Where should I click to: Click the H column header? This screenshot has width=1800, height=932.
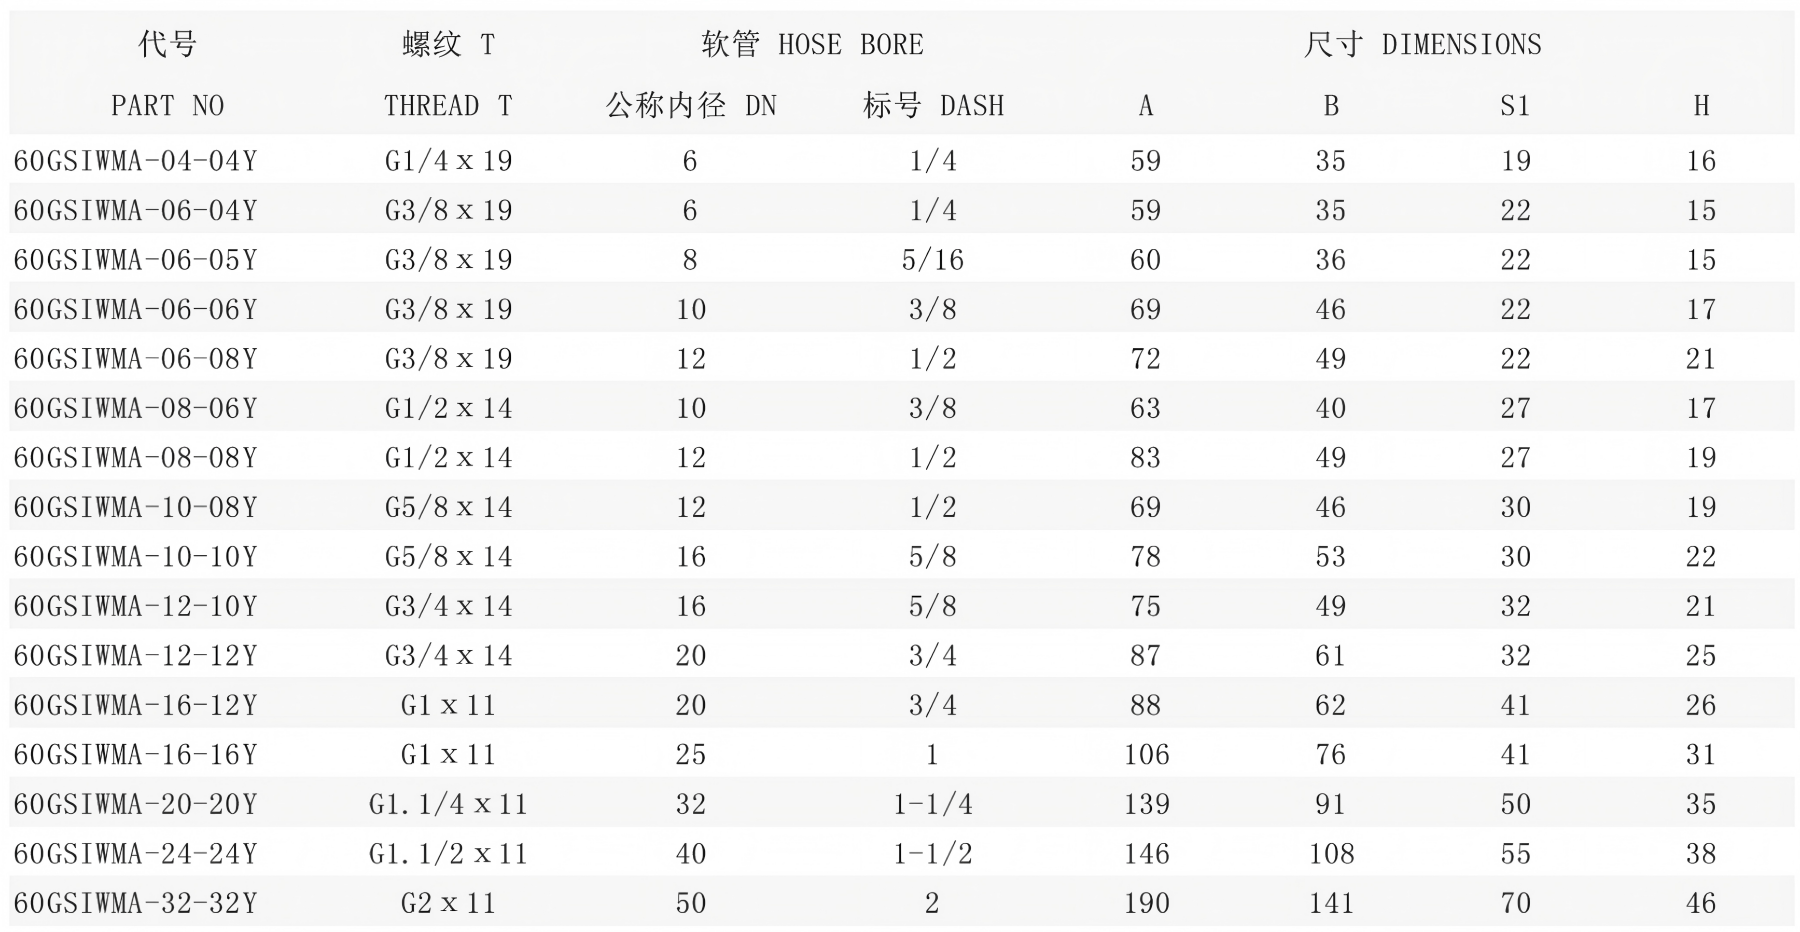[1701, 106]
